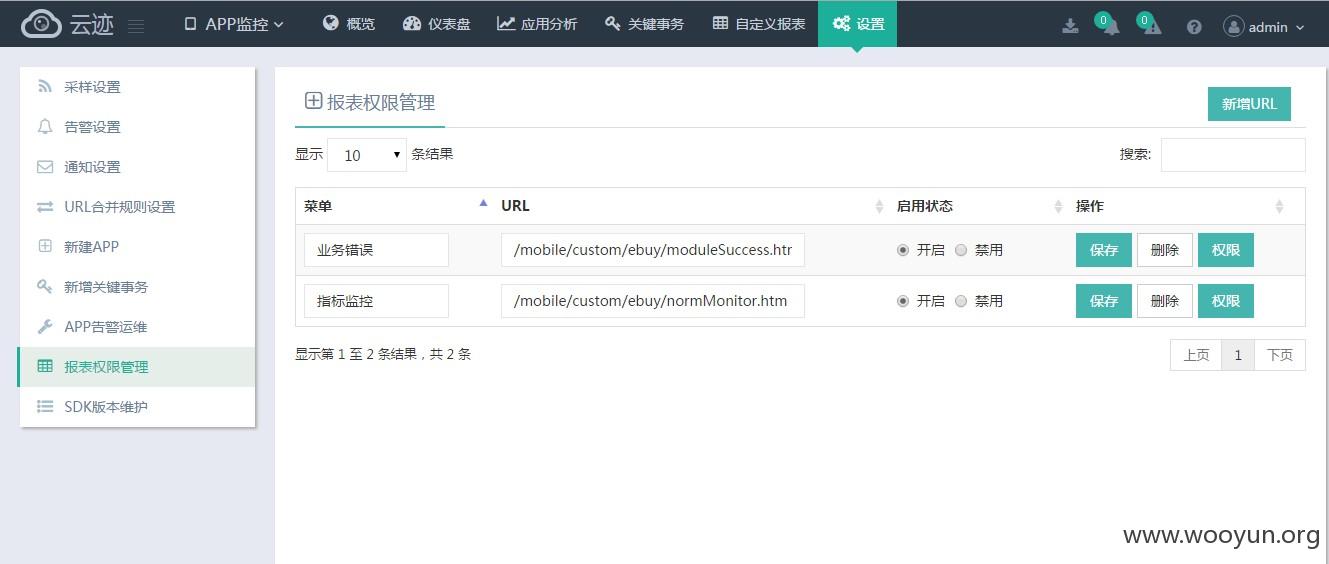Open 告警设置 in sidebar
This screenshot has height=564, width=1329.
(x=137, y=127)
